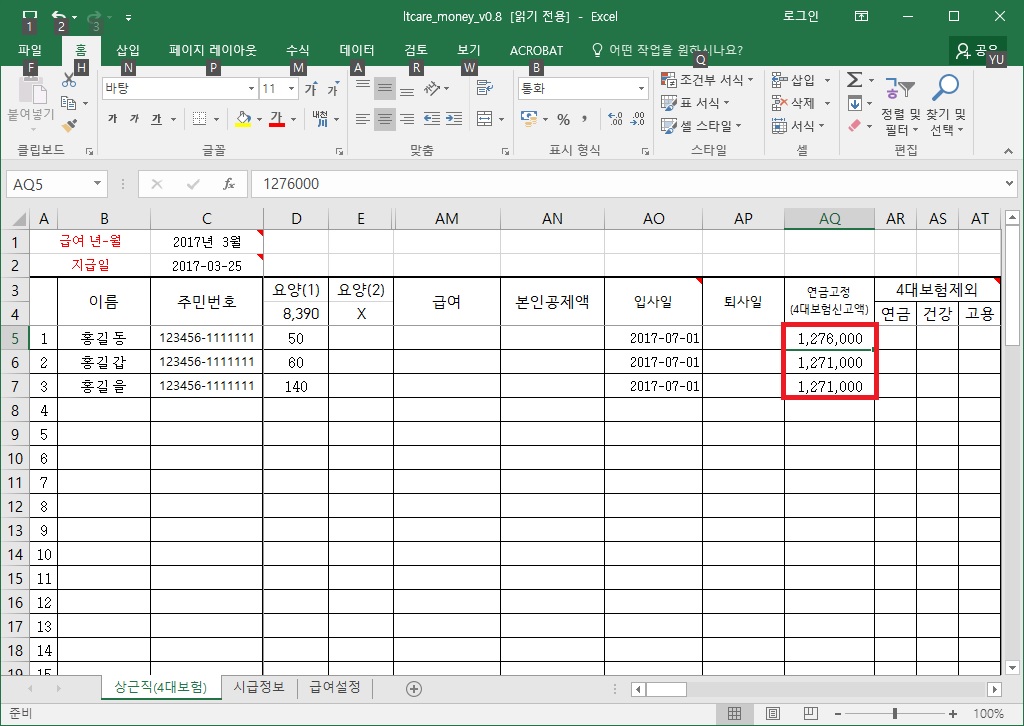Click the 로그인 sign-in button
This screenshot has height=726, width=1024.
click(800, 16)
